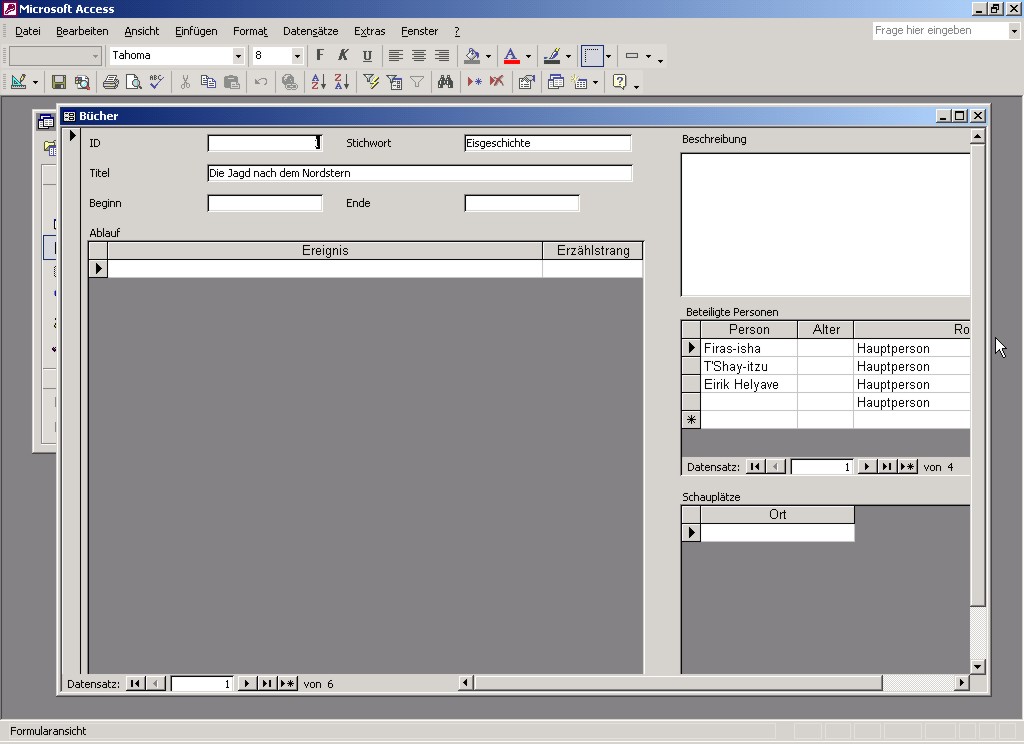The width and height of the screenshot is (1024, 744).
Task: Open the Extras menu
Action: coord(369,31)
